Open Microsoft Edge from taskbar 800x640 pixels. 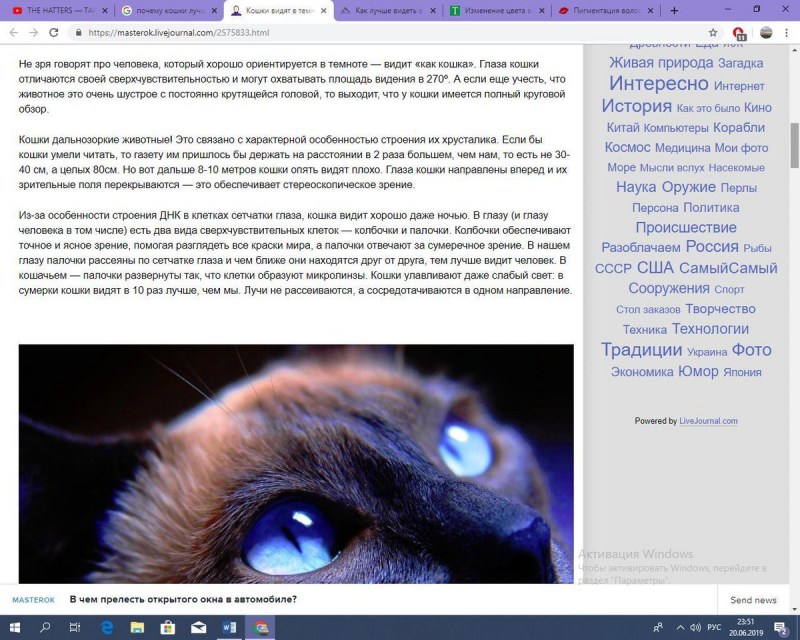click(107, 627)
